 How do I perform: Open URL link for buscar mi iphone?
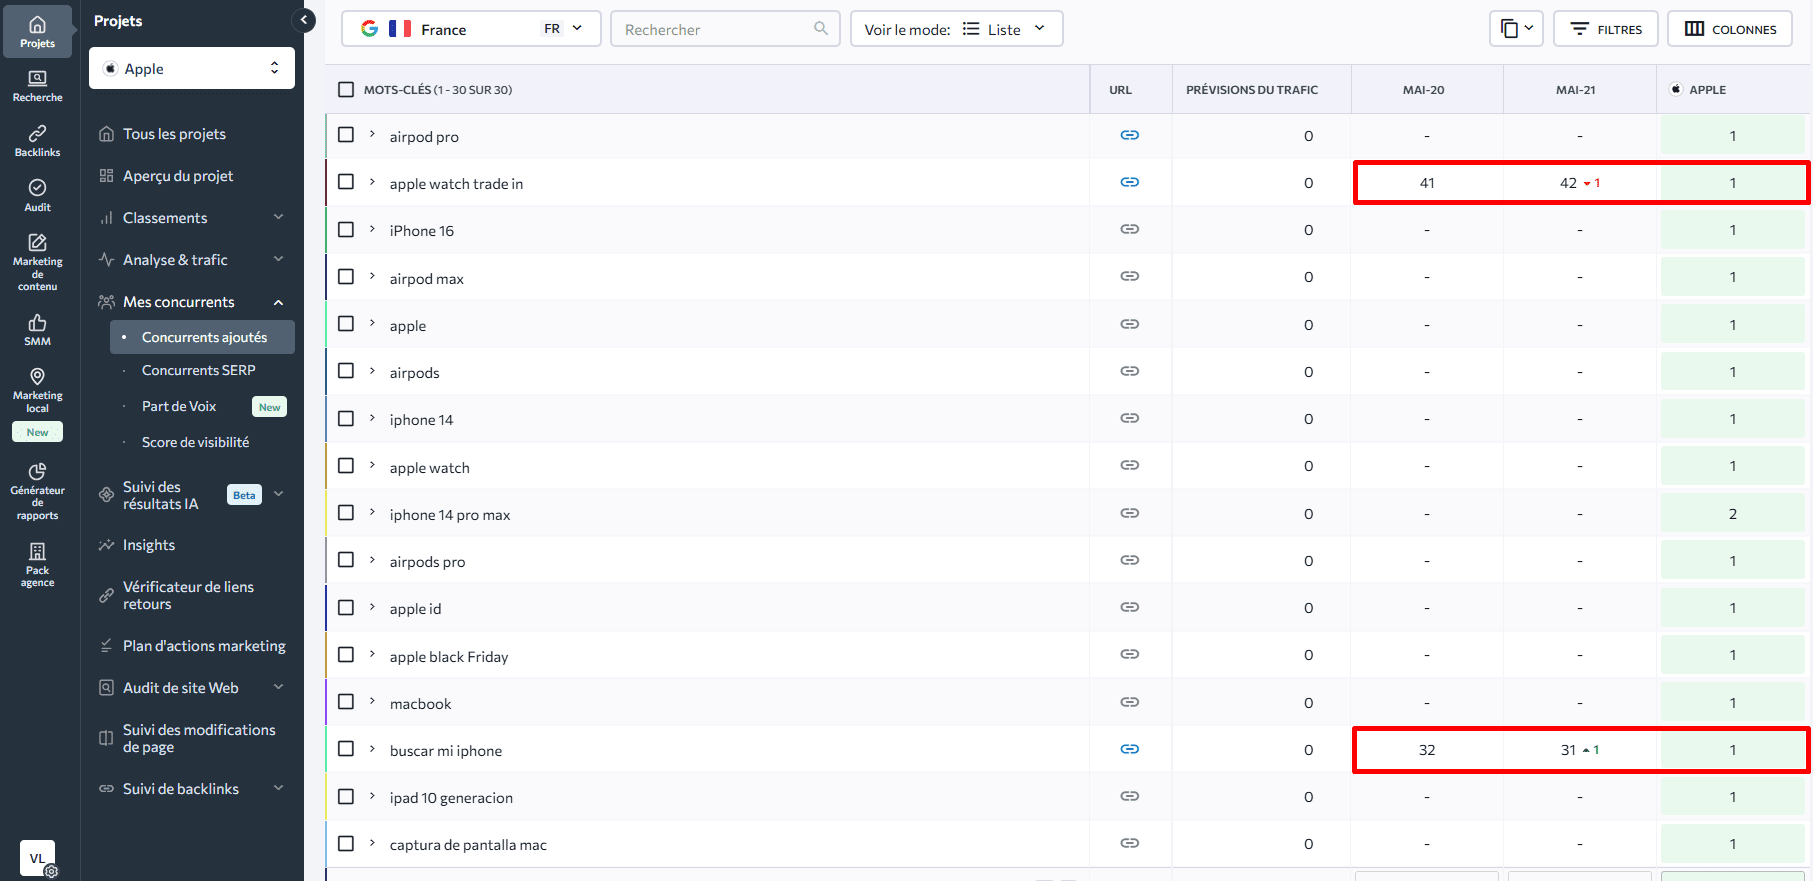click(x=1130, y=749)
